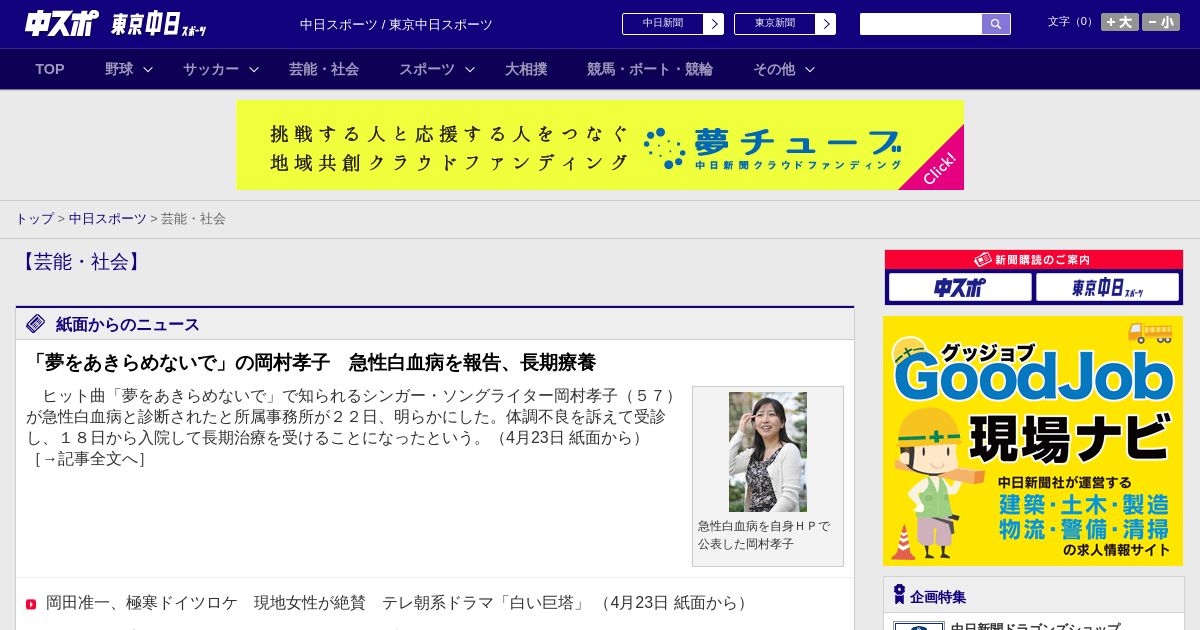Screen dimensions: 1200x630
Task: Expand the その他 dropdown chevron
Action: pyautogui.click(x=810, y=69)
